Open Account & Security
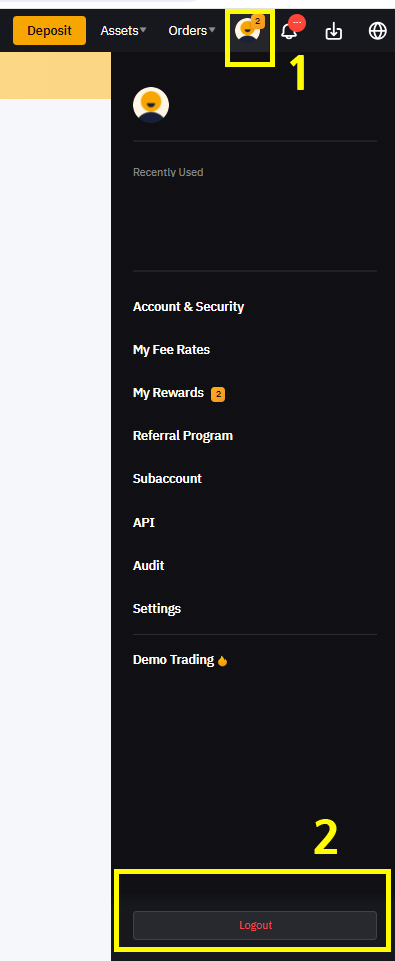This screenshot has width=395, height=961. [x=188, y=306]
